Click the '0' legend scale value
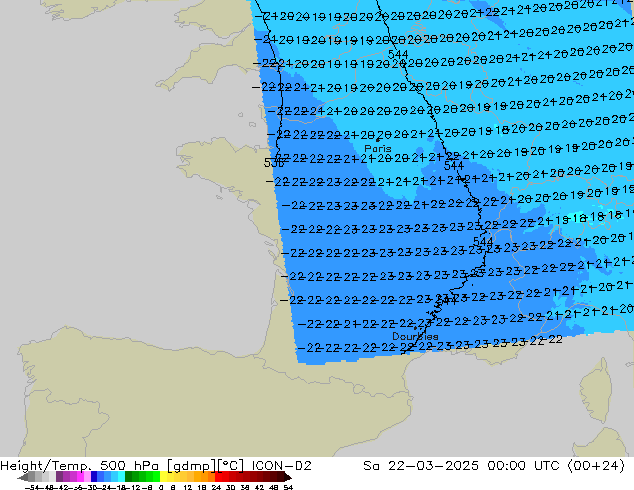 point(161,487)
